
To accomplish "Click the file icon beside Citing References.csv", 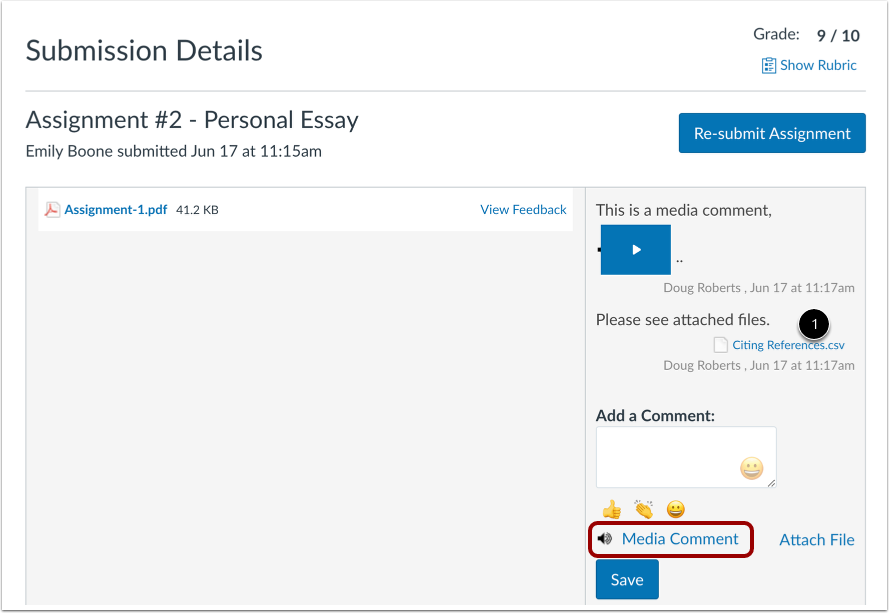I will pyautogui.click(x=720, y=344).
